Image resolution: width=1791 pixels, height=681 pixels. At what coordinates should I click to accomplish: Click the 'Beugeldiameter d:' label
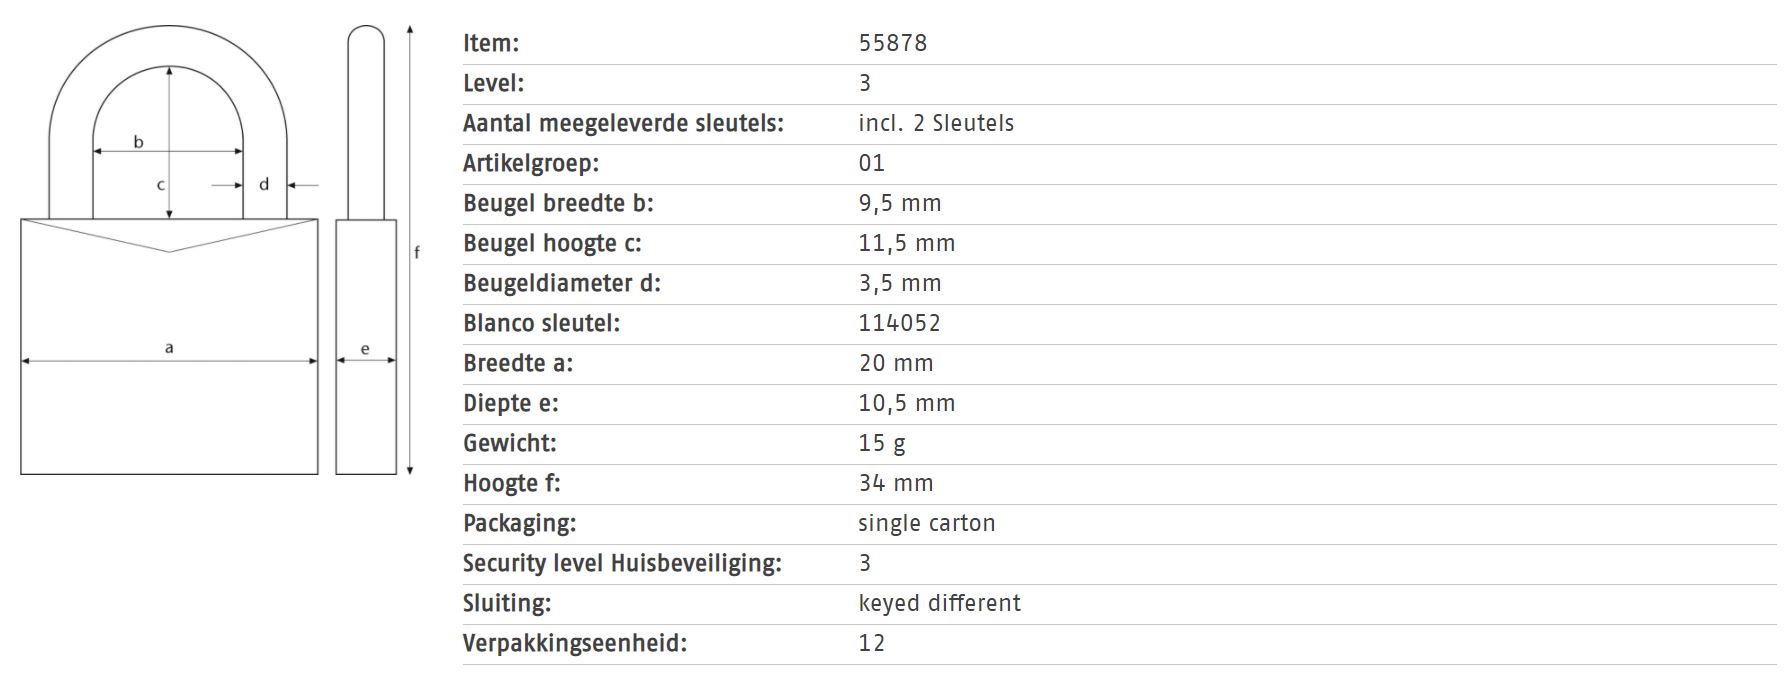(562, 283)
